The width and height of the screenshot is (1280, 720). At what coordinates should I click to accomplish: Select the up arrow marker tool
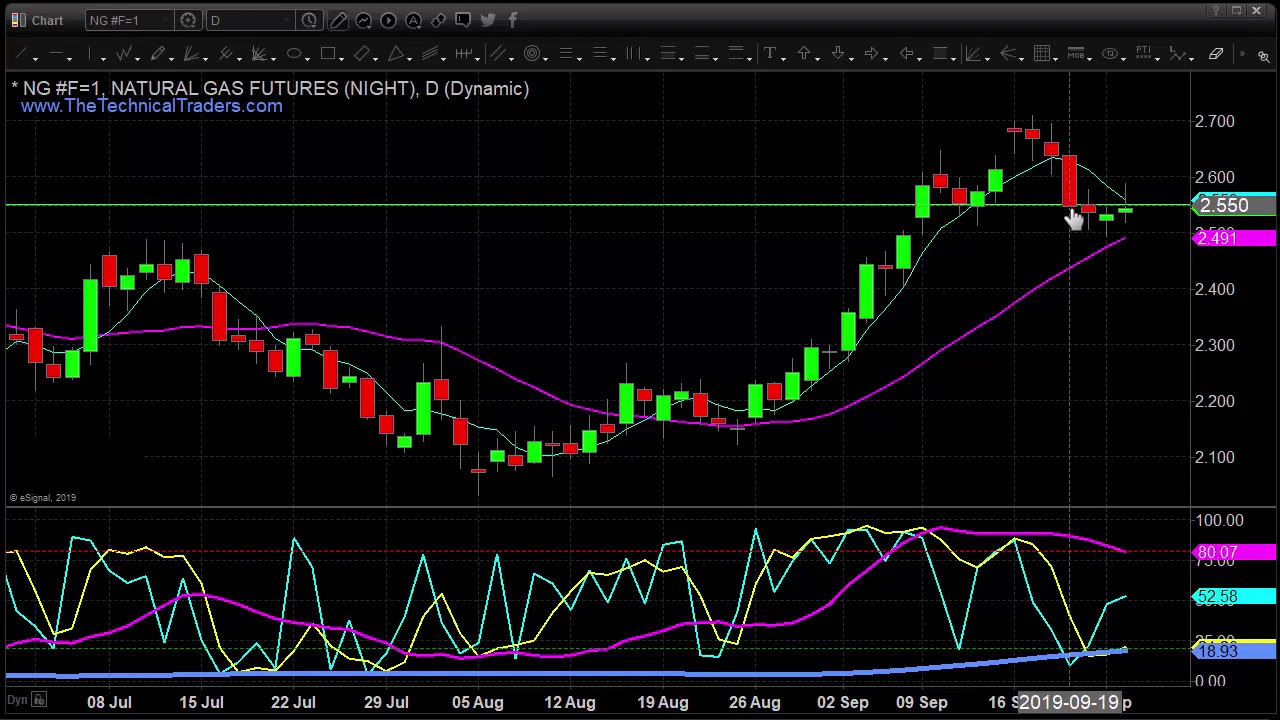click(x=804, y=54)
